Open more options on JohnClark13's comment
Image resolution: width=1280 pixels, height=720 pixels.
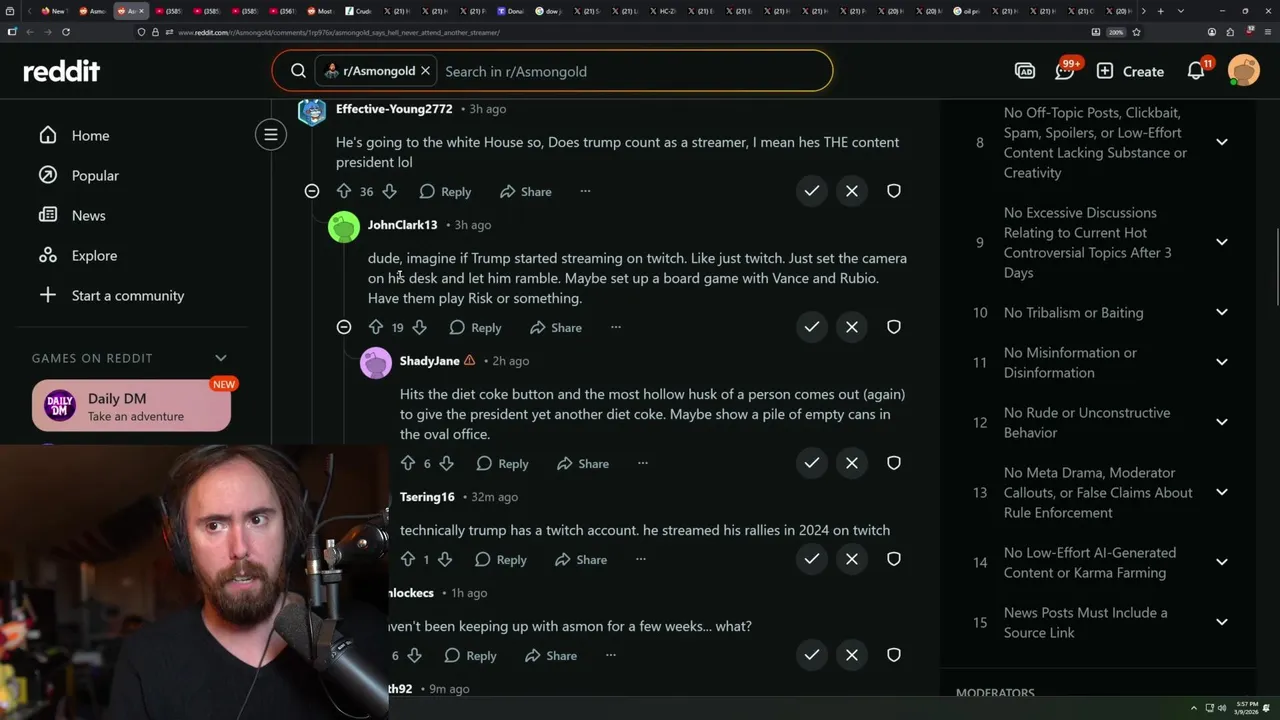[x=616, y=327]
